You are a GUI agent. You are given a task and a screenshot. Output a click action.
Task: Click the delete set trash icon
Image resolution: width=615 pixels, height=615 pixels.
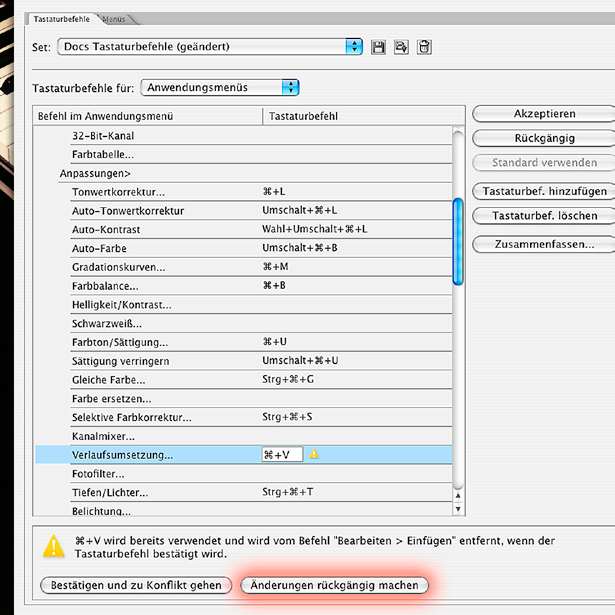424,47
